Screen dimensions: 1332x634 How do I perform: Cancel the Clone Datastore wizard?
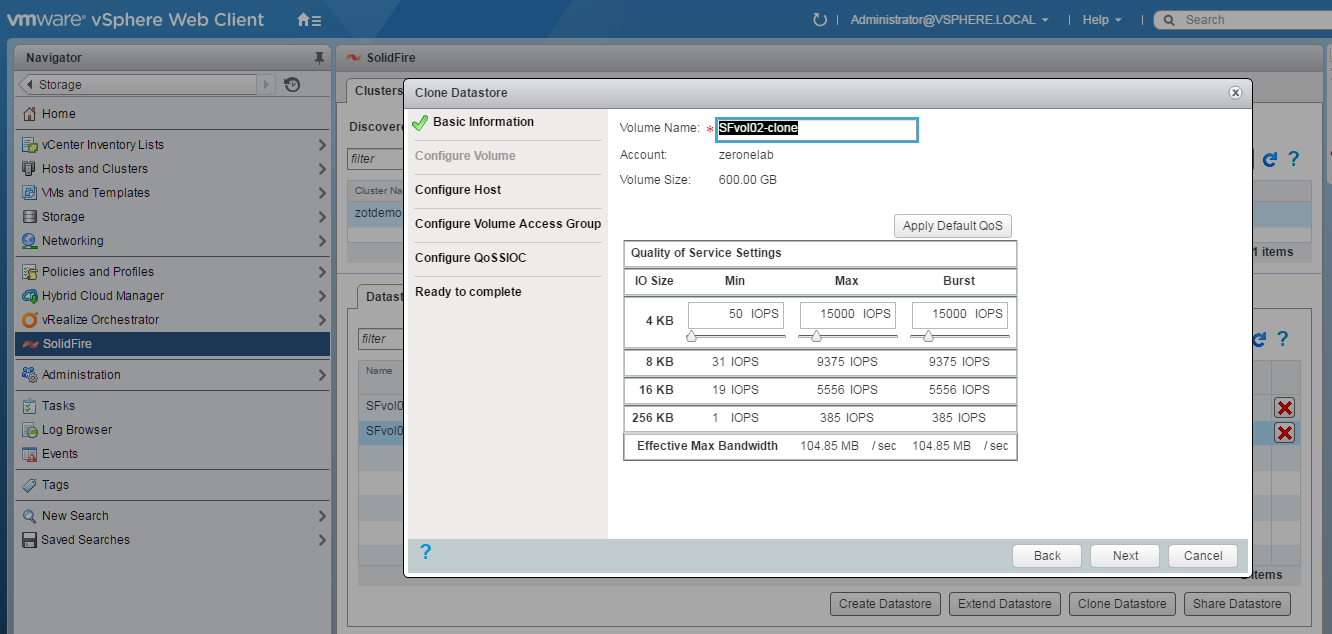pos(1203,556)
